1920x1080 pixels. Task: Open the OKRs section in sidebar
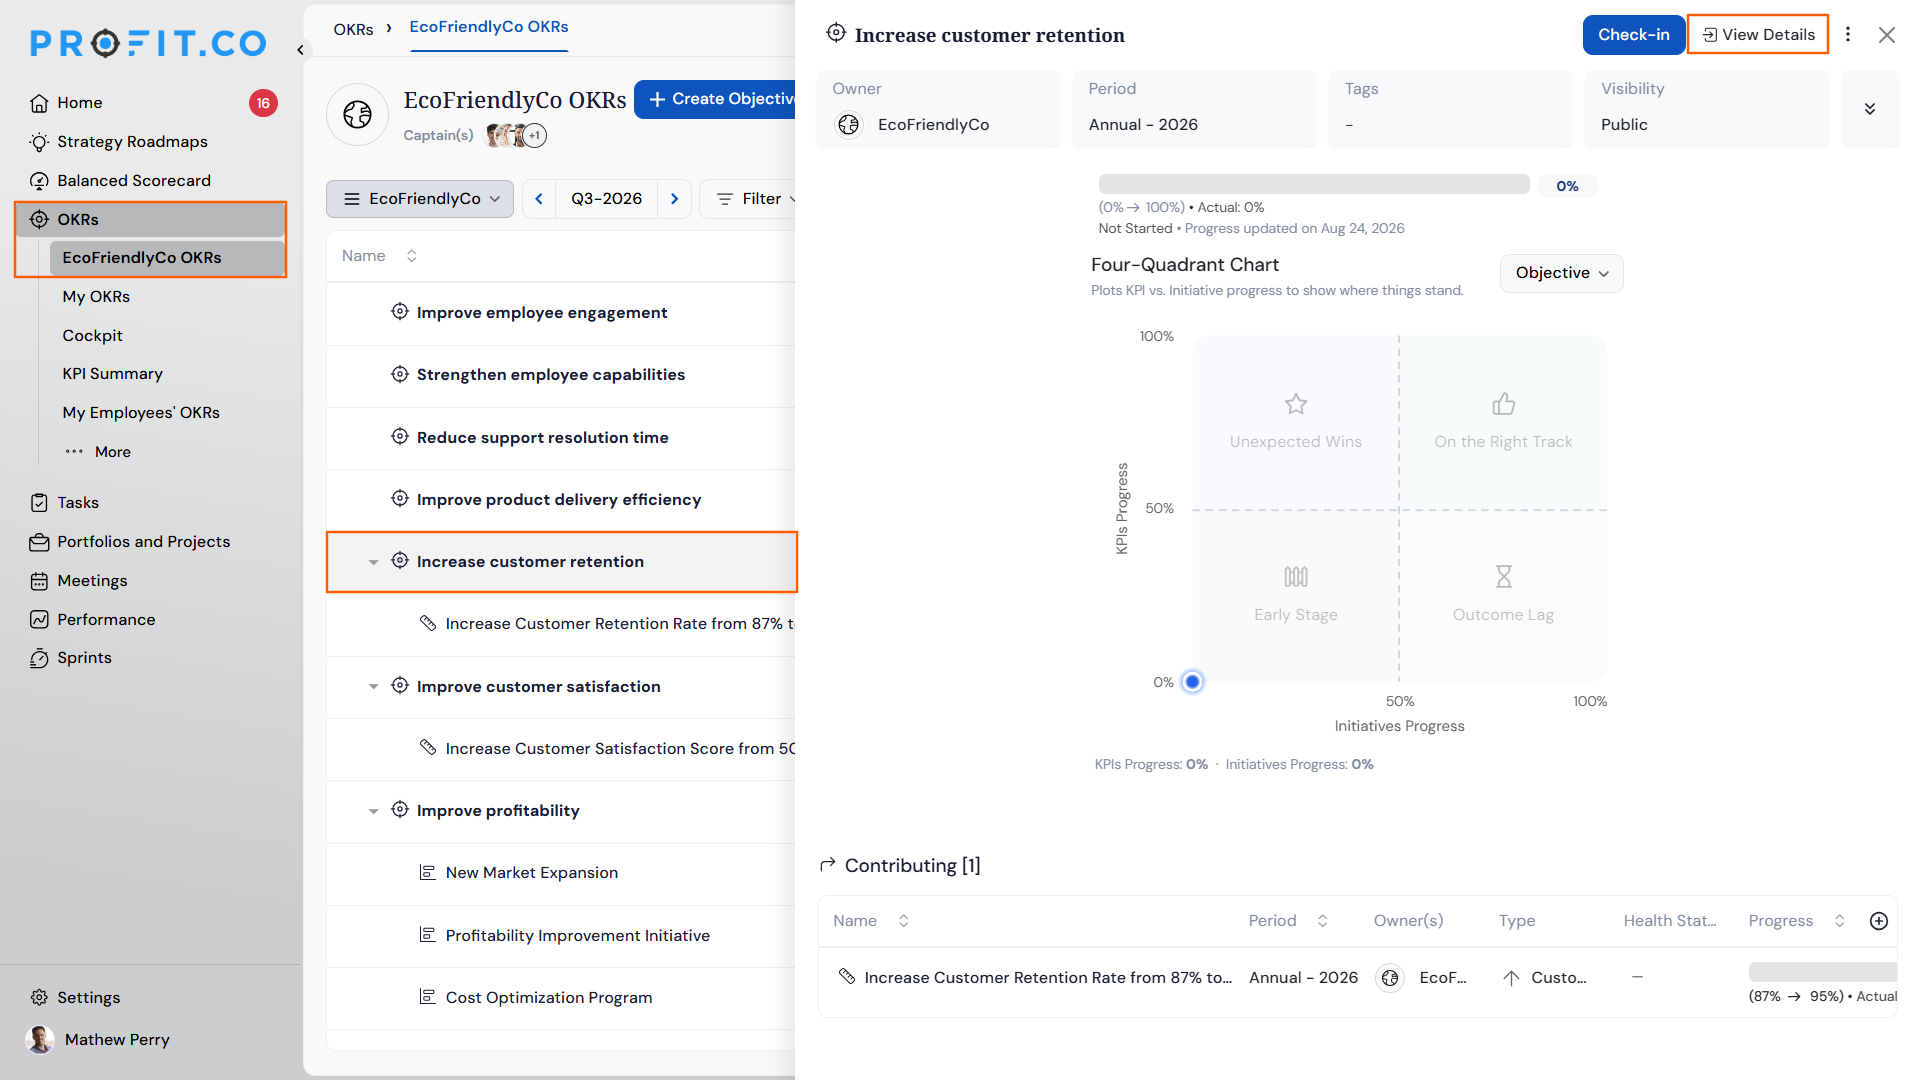click(x=150, y=220)
